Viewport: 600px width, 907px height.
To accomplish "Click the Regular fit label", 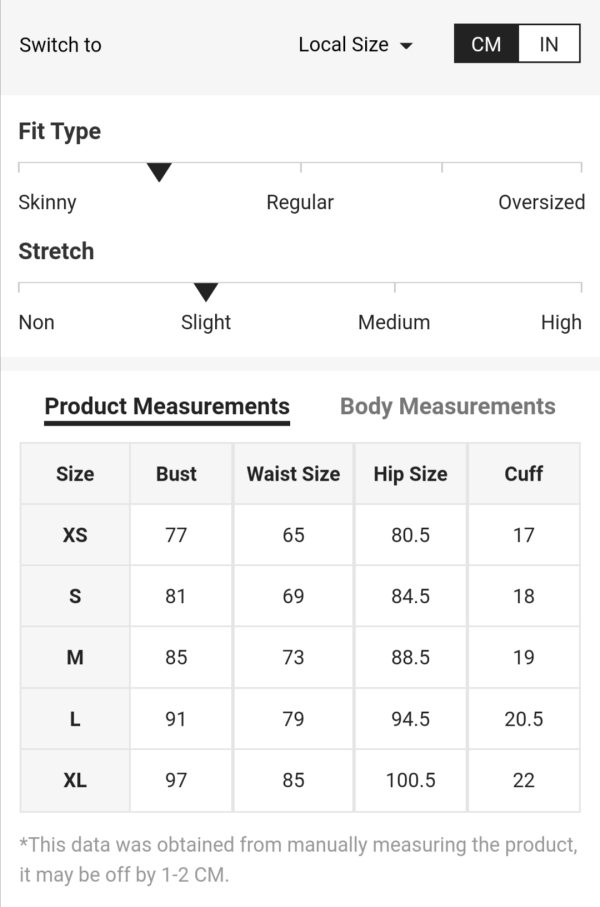I will (300, 202).
